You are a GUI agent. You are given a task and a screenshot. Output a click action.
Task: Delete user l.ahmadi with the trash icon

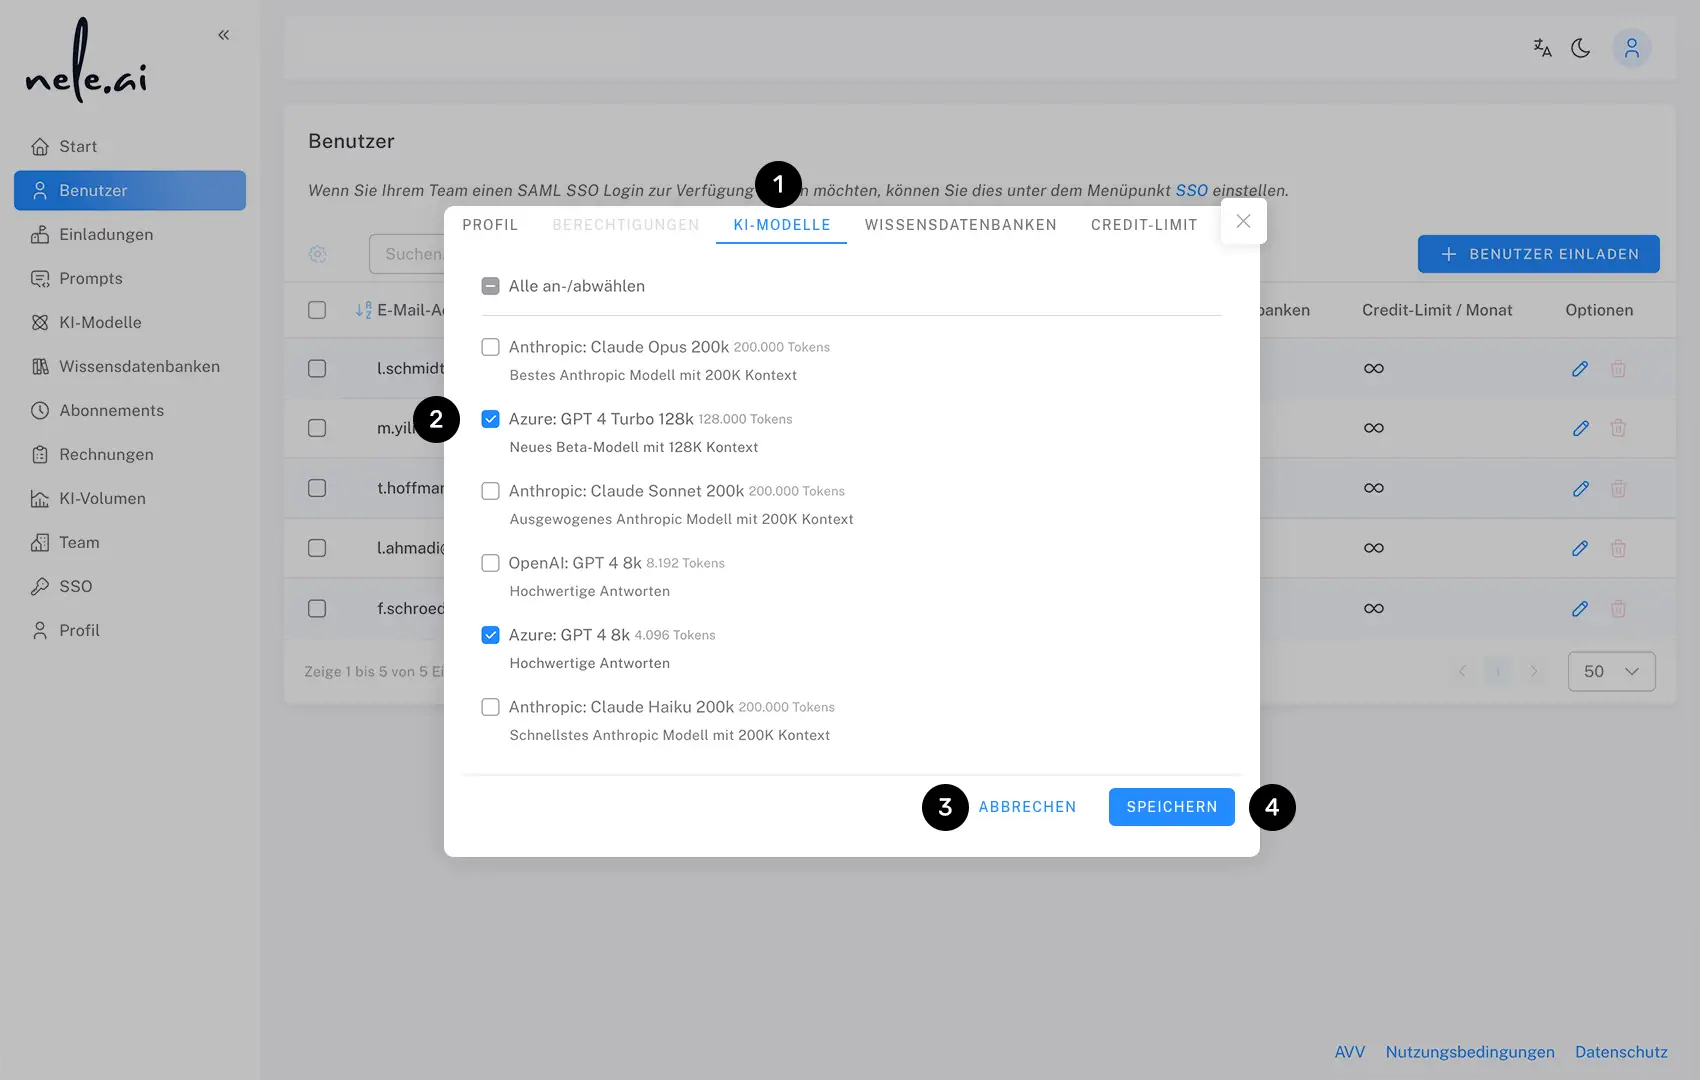point(1618,548)
